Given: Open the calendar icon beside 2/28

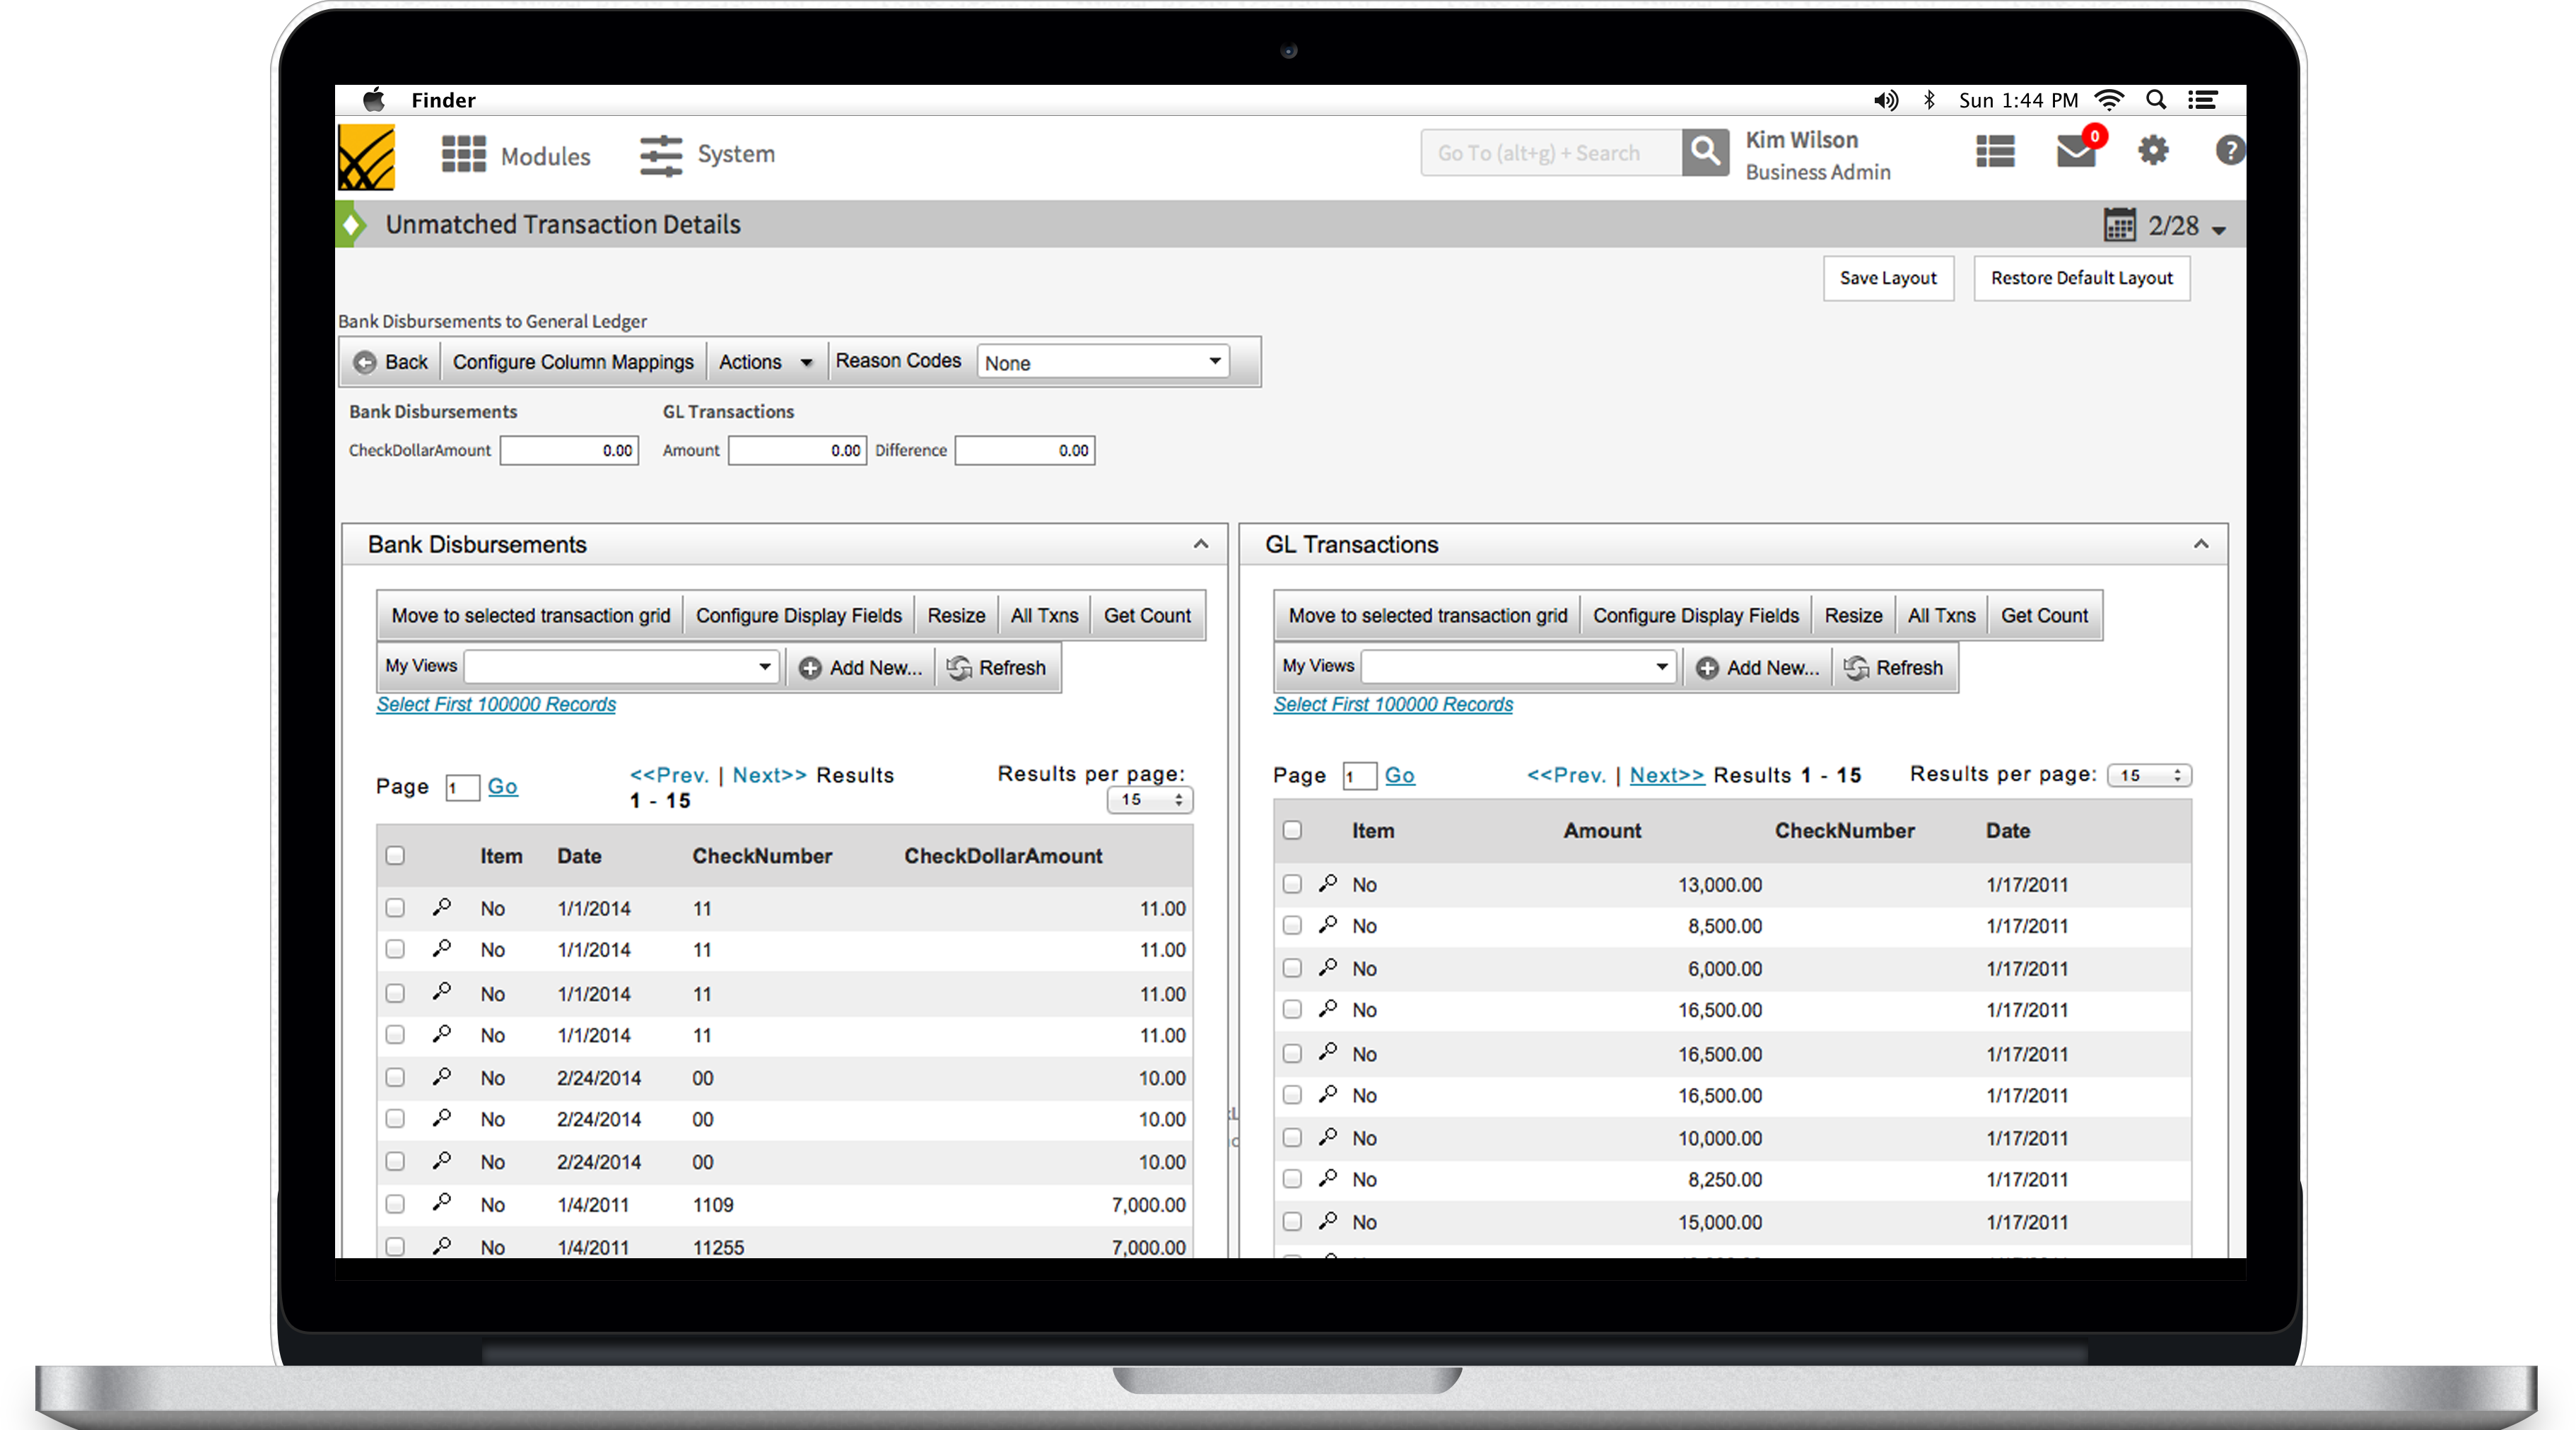Looking at the screenshot, I should (2119, 225).
